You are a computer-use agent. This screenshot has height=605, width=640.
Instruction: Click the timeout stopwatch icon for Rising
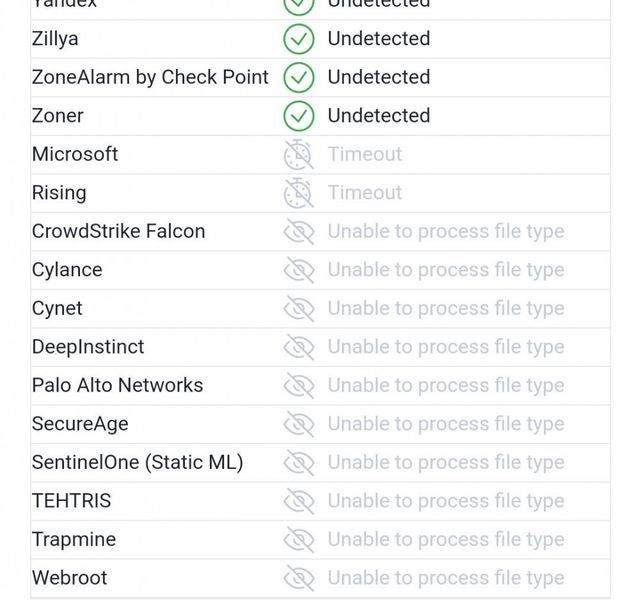coord(298,193)
